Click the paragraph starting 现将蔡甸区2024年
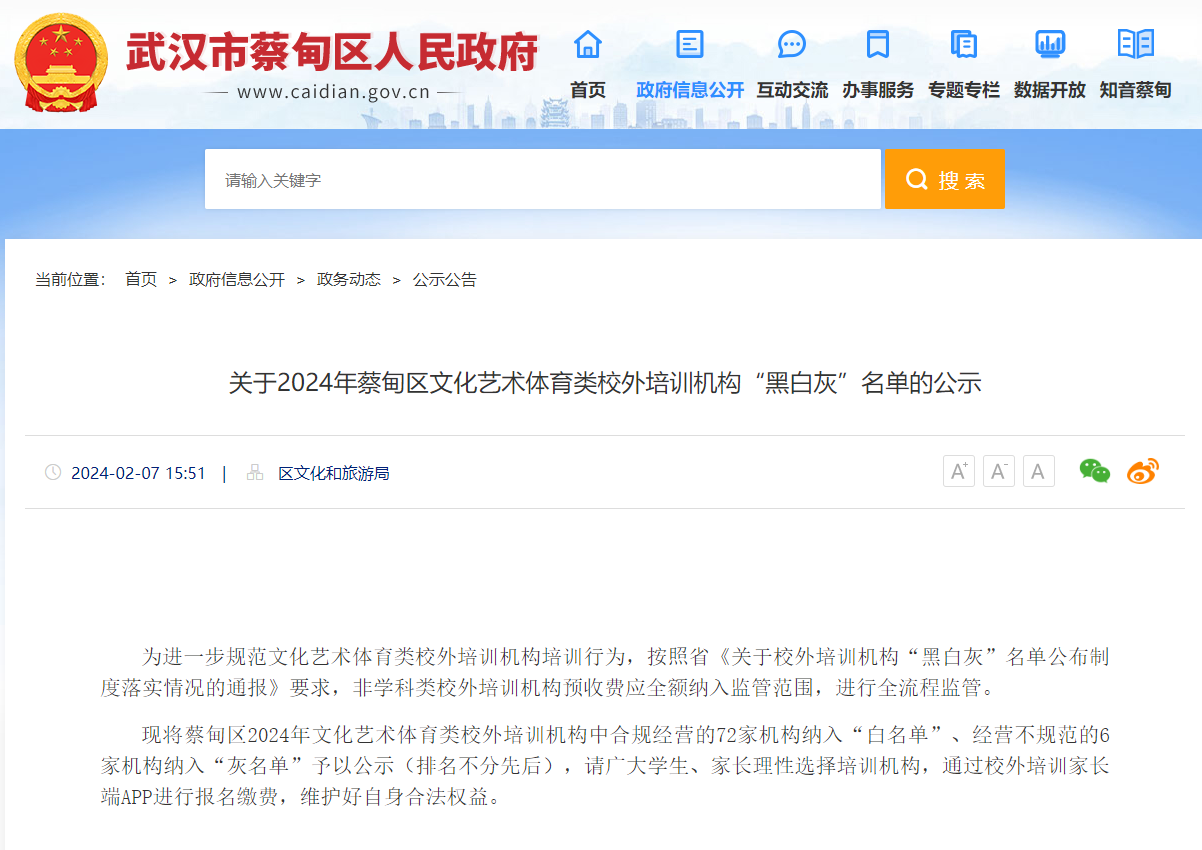Viewport: 1202px width, 850px height. point(605,767)
